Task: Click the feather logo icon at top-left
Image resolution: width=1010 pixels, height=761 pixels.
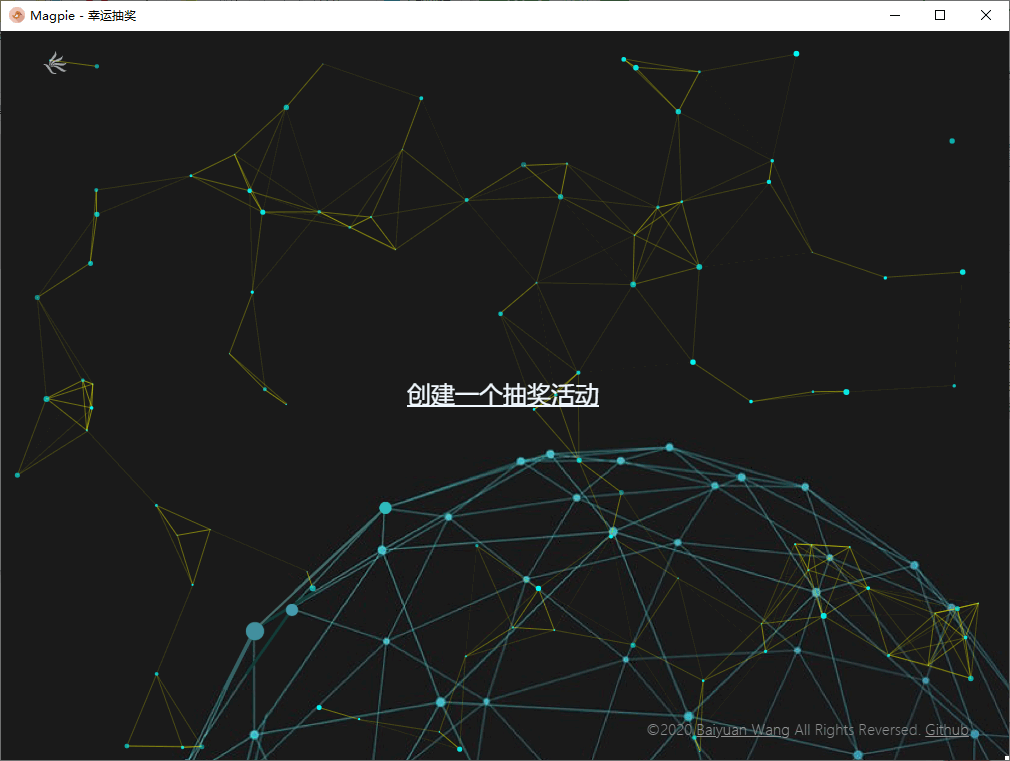Action: coord(55,63)
